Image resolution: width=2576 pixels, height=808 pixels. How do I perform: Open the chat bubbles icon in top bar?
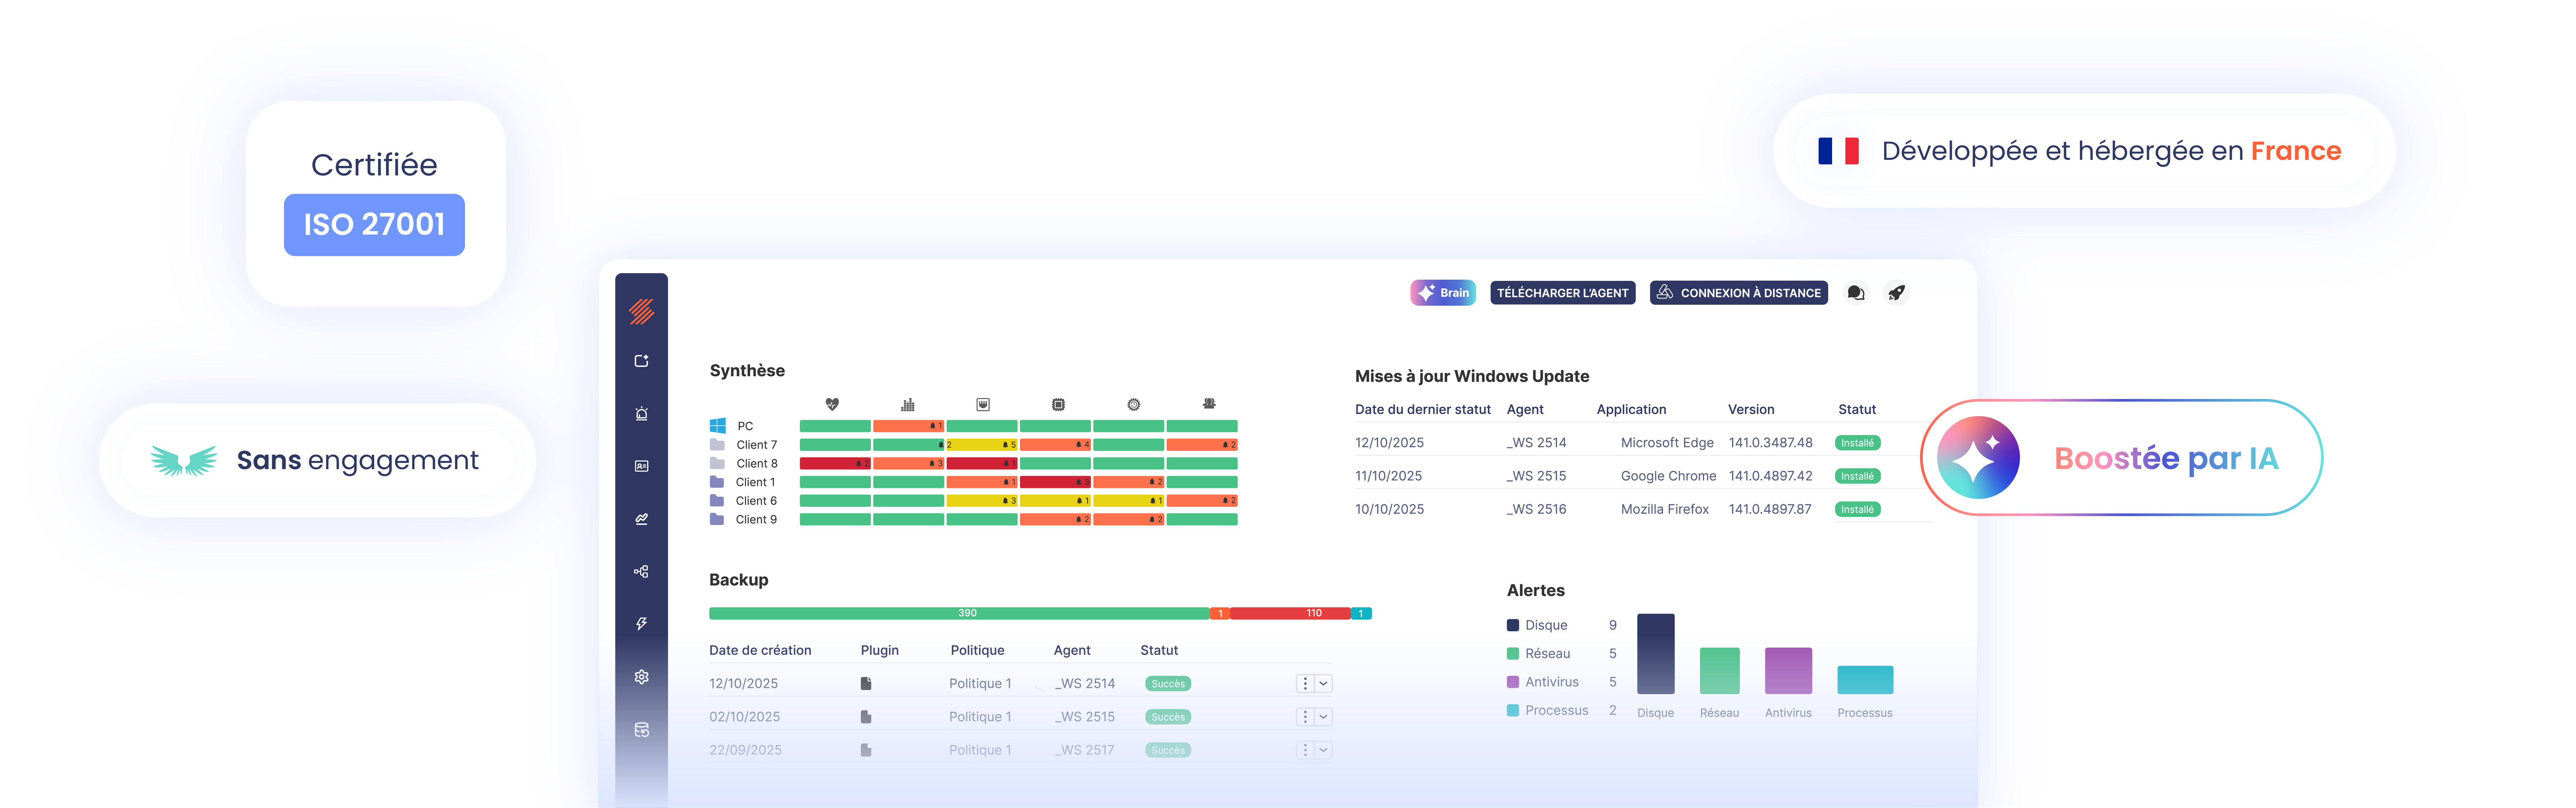(x=1856, y=293)
